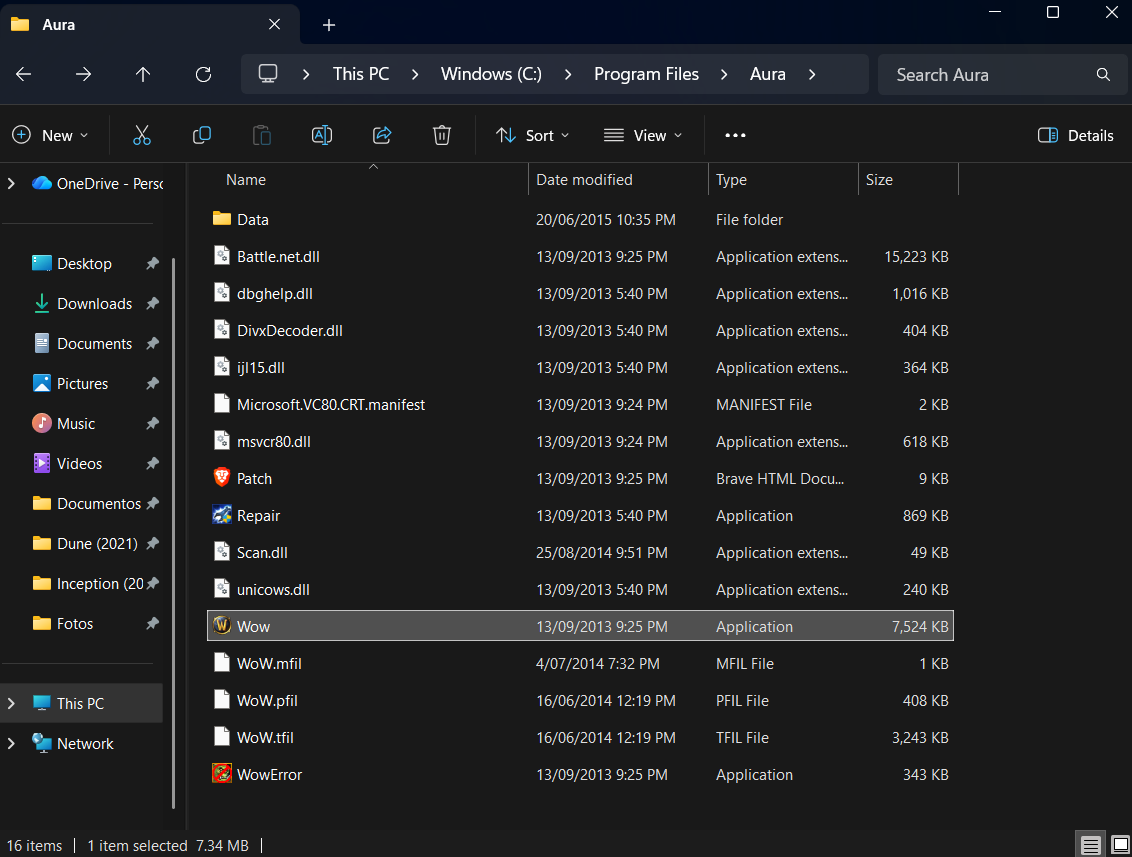Click the PC monitor icon in address bar
Viewport: 1132px width, 857px height.
point(268,74)
